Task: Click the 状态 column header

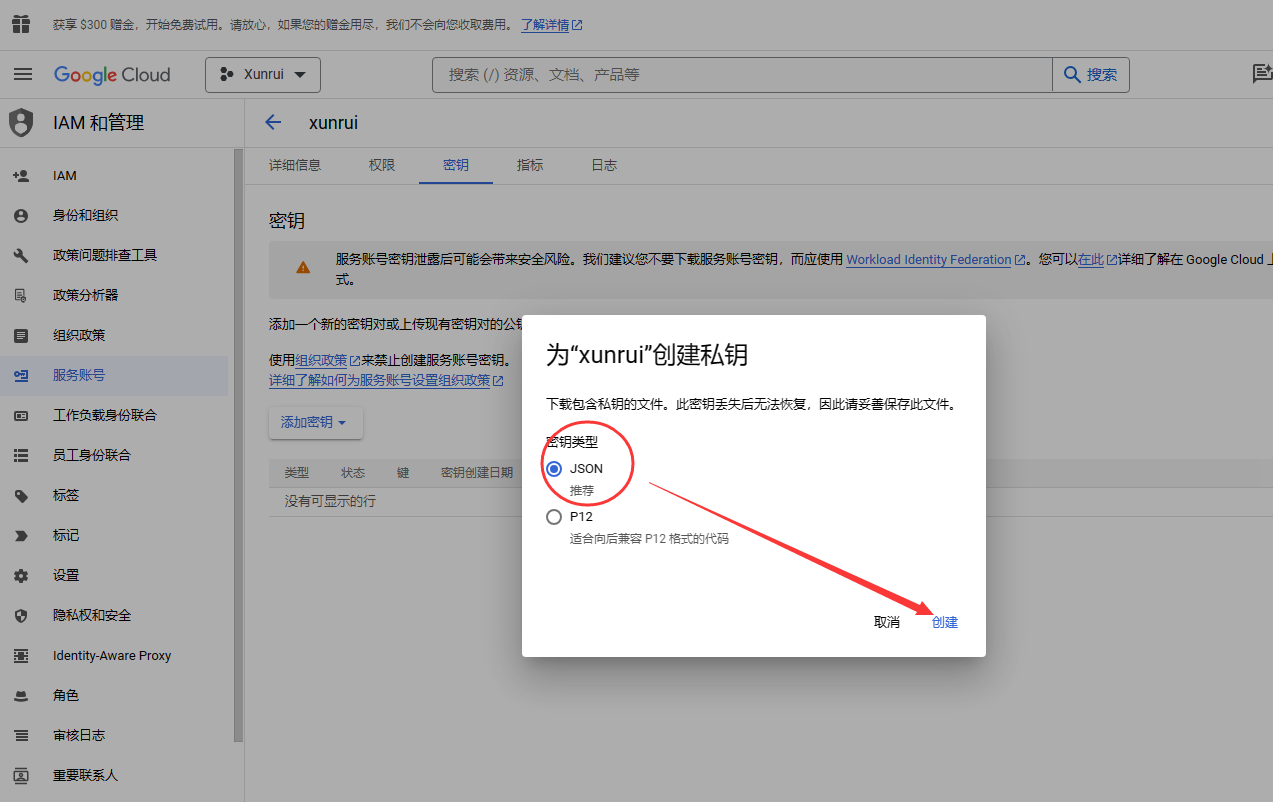Action: [353, 473]
